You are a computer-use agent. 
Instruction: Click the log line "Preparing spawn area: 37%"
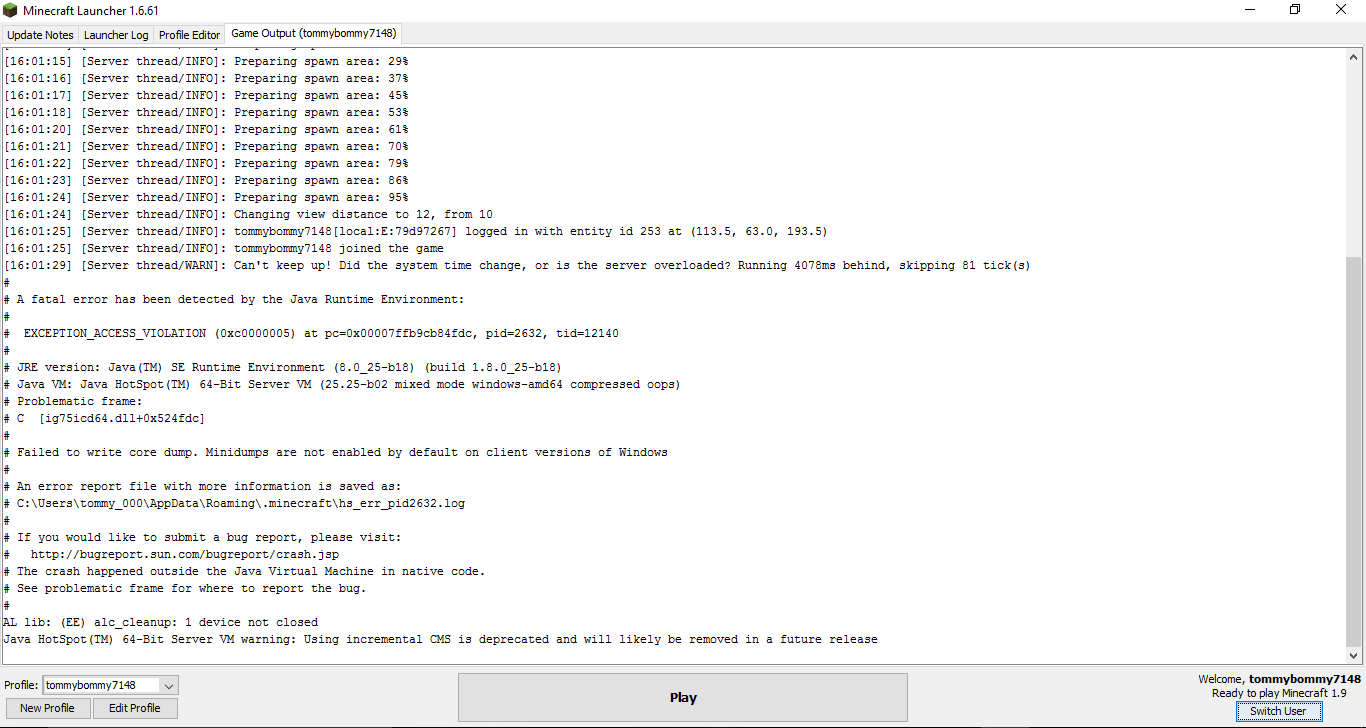click(206, 78)
